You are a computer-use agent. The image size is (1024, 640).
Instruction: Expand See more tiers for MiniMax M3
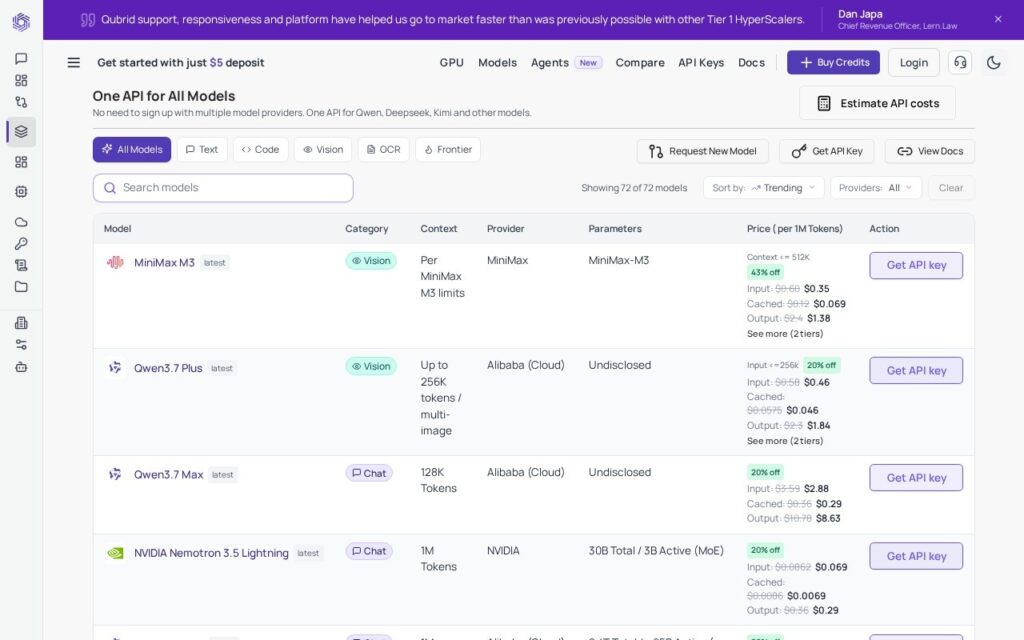(x=784, y=334)
